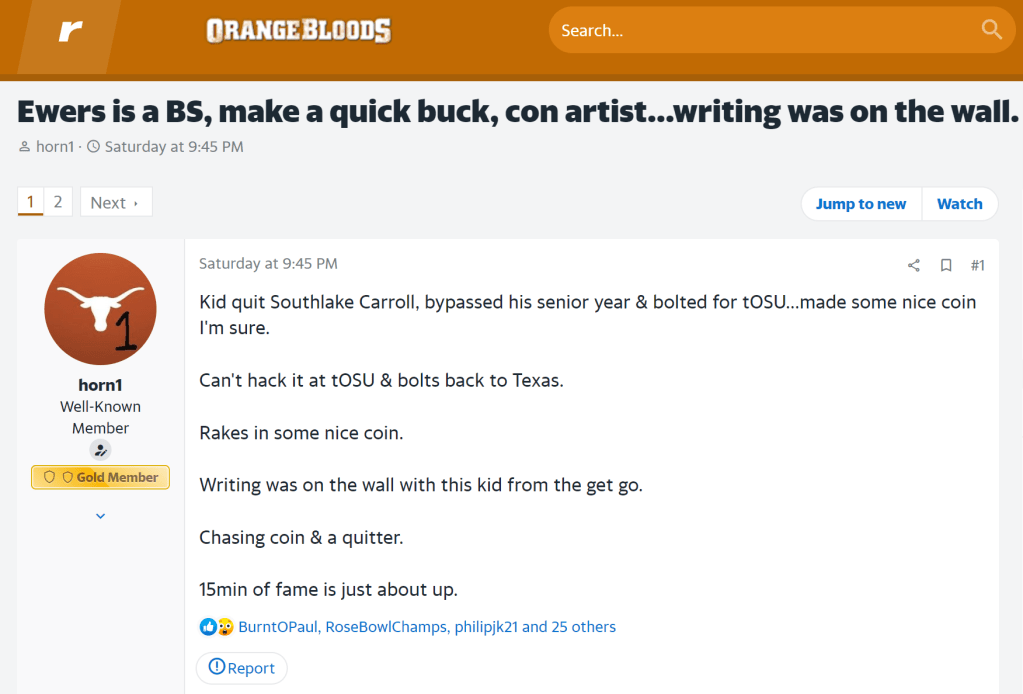Click the Rivals 'r' logo icon
Image resolution: width=1023 pixels, height=694 pixels.
[x=70, y=32]
